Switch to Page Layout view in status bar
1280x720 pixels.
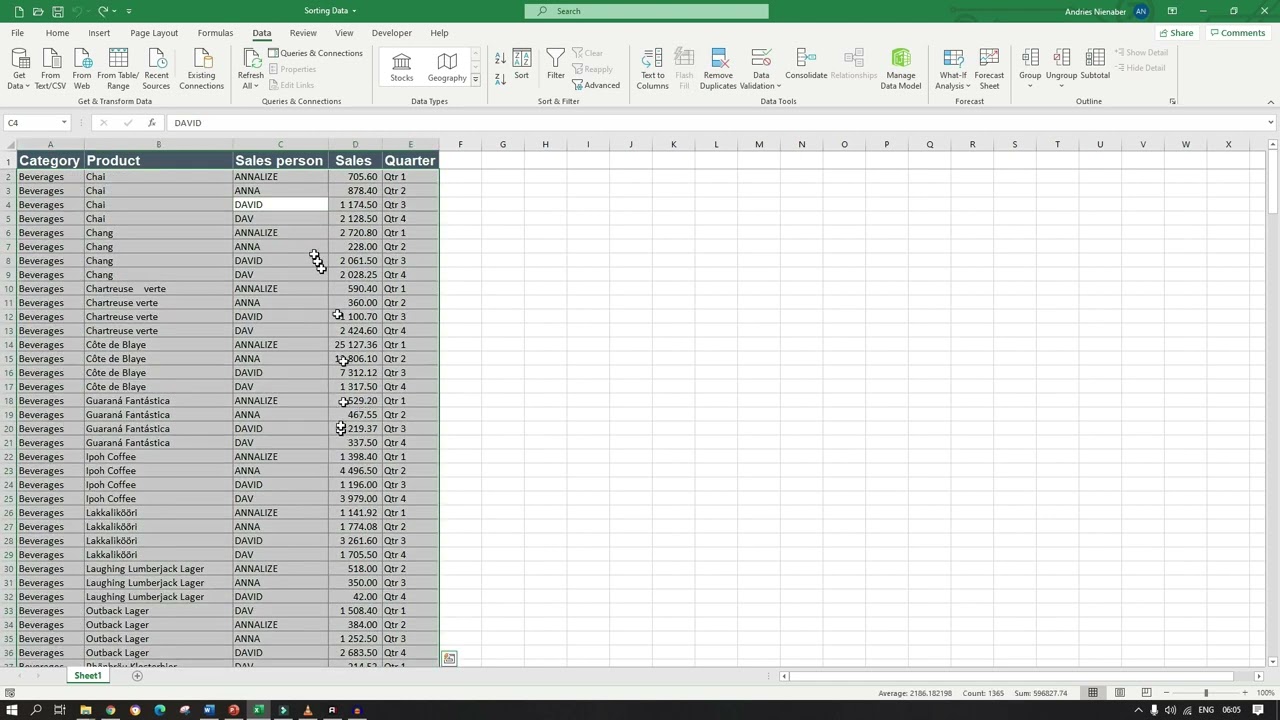[1120, 693]
